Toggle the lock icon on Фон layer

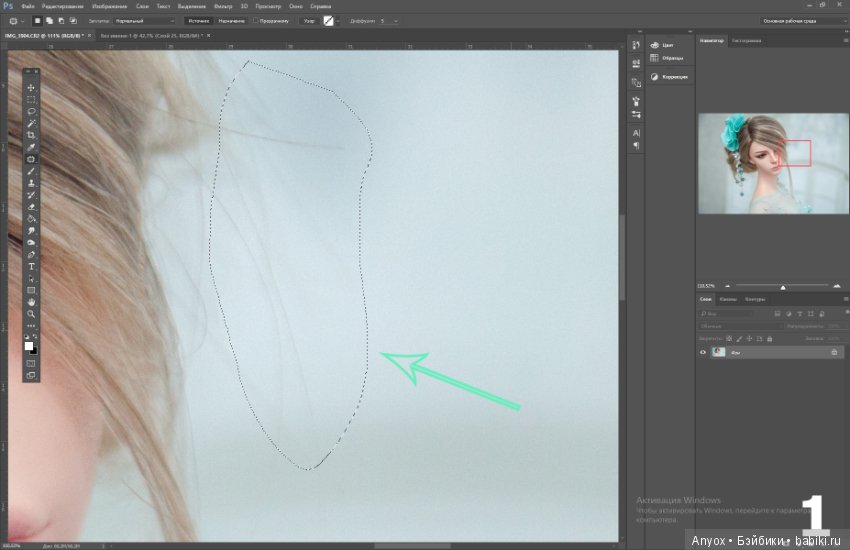tap(834, 352)
